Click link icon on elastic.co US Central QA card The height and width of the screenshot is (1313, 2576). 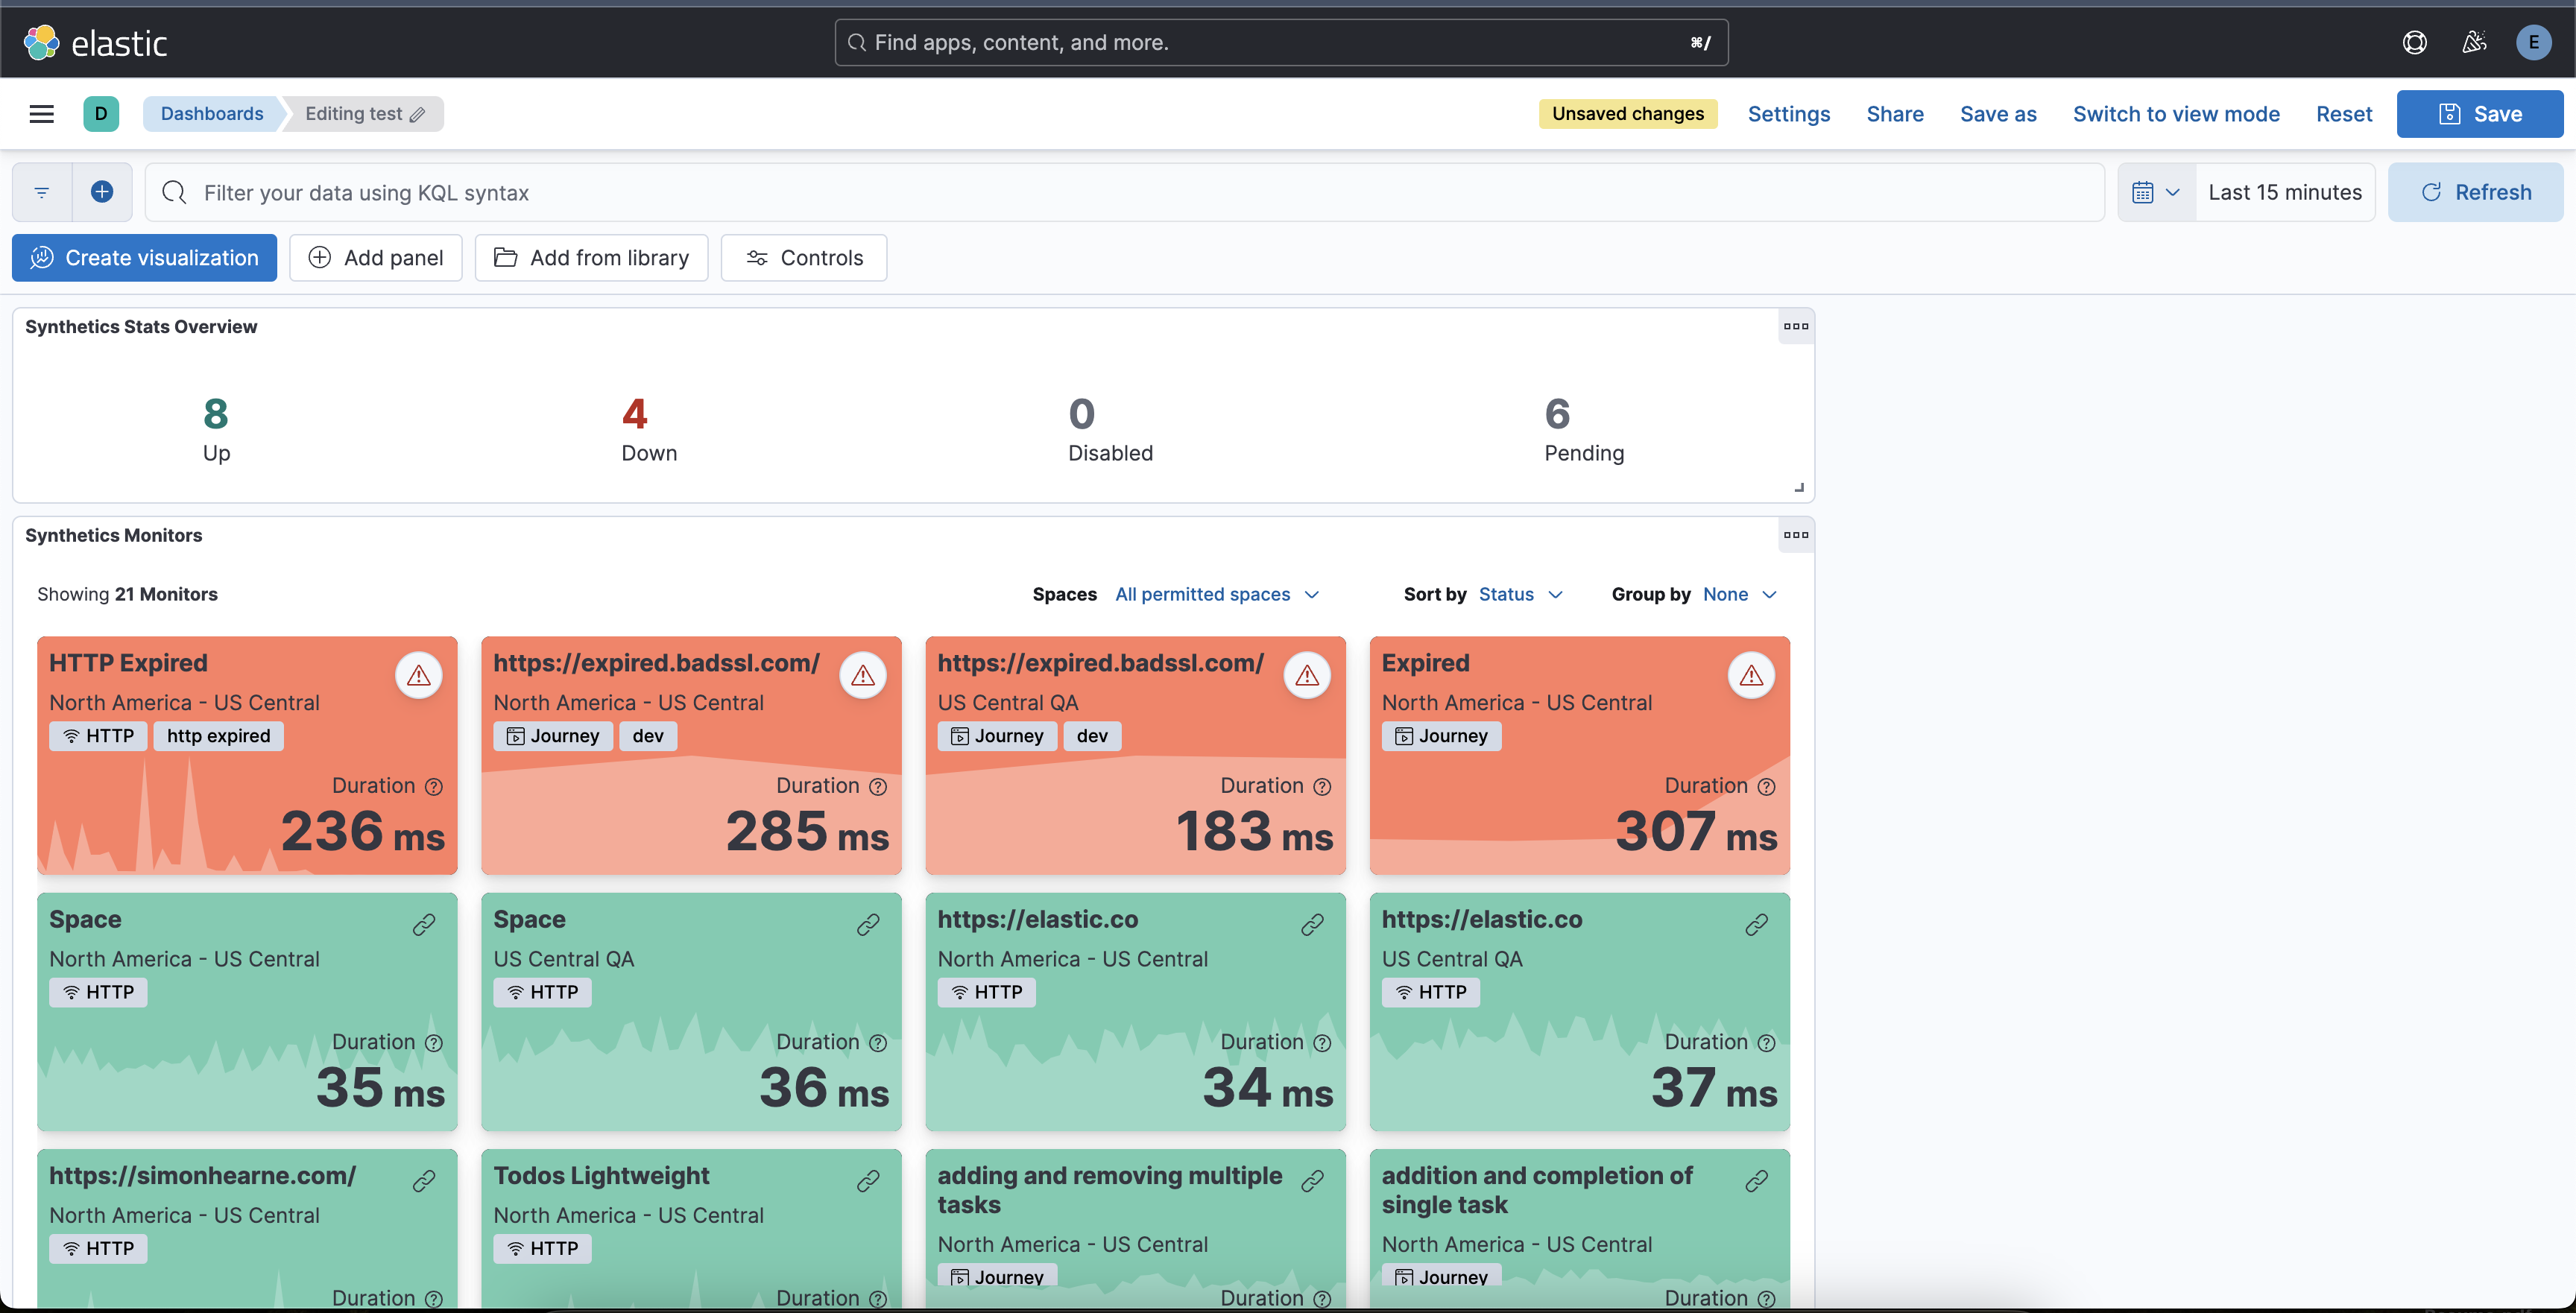pyautogui.click(x=1756, y=925)
